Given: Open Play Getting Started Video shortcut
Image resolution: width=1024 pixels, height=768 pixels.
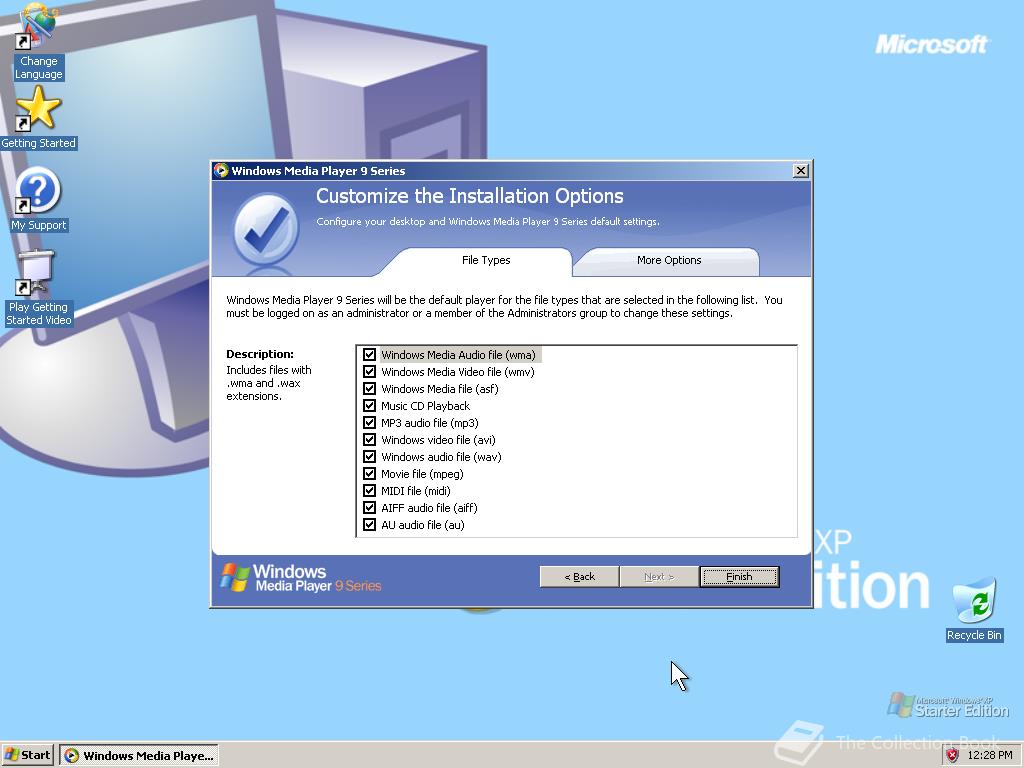Looking at the screenshot, I should [39, 287].
